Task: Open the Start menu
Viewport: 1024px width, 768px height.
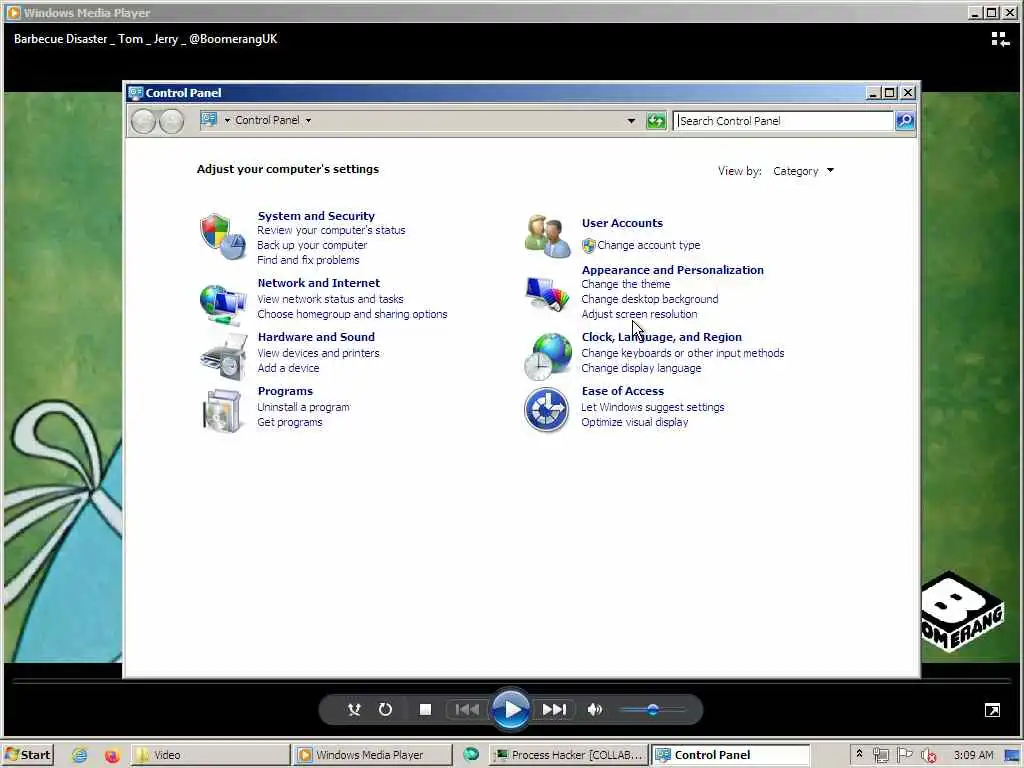Action: click(x=28, y=755)
